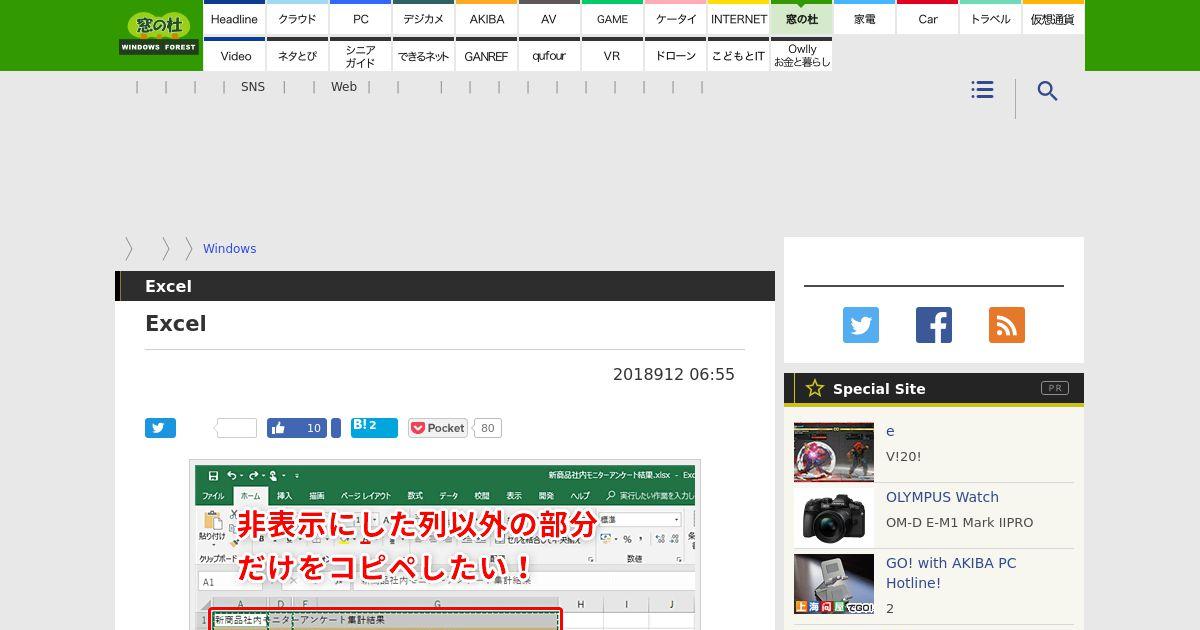Screen dimensions: 1200x630
Task: Open the ケータイ tab
Action: click(675, 18)
